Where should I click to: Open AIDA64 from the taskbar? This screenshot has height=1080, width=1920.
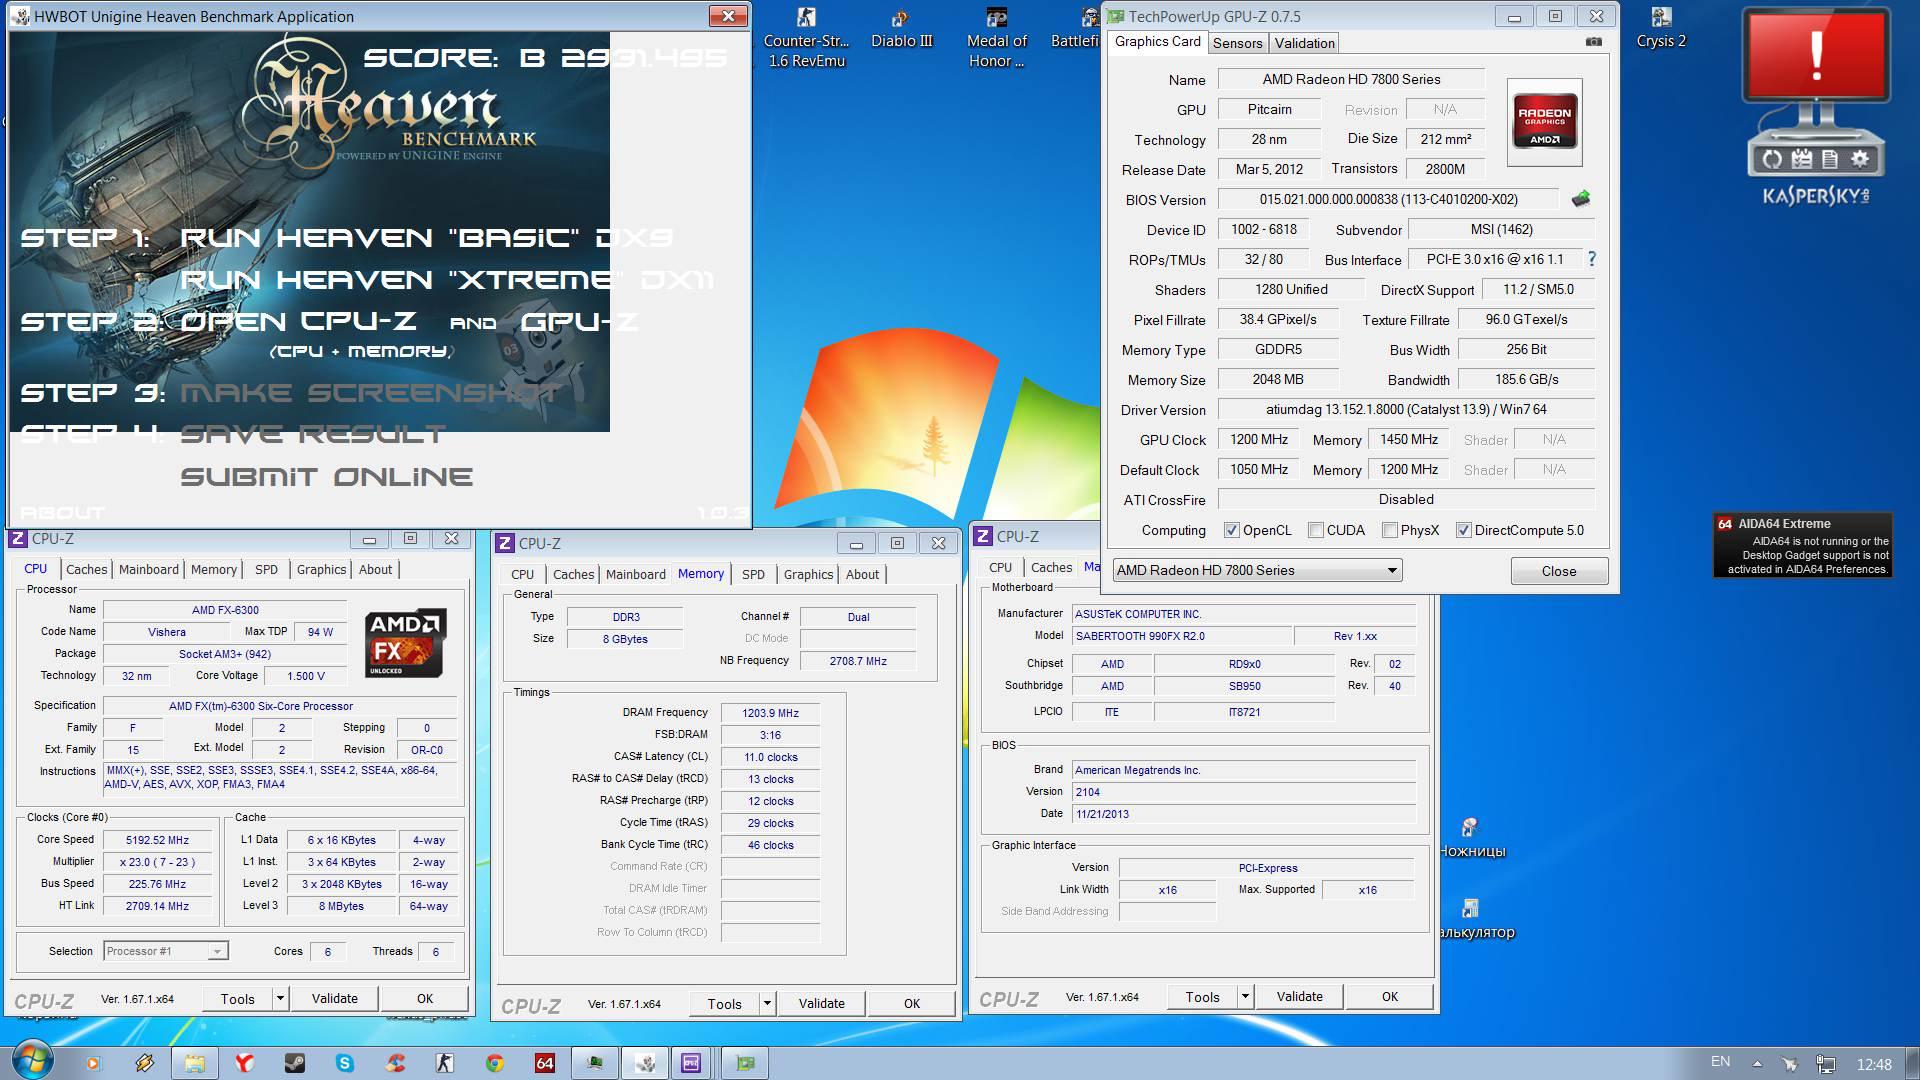pos(545,1063)
